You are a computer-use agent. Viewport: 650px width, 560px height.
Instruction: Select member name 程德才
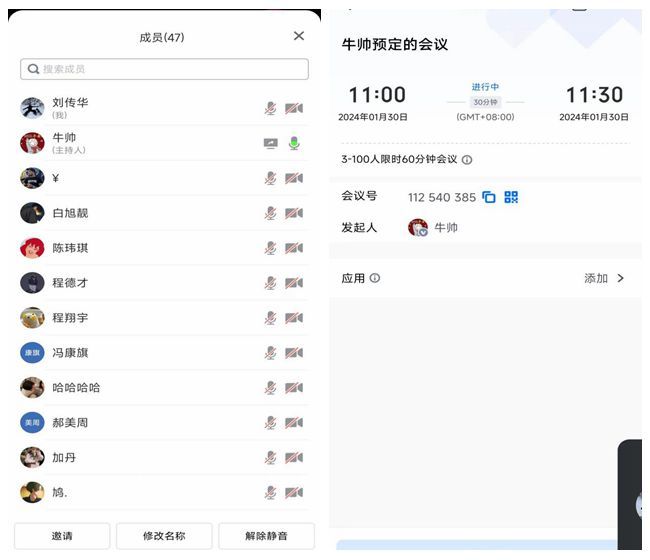tap(70, 283)
